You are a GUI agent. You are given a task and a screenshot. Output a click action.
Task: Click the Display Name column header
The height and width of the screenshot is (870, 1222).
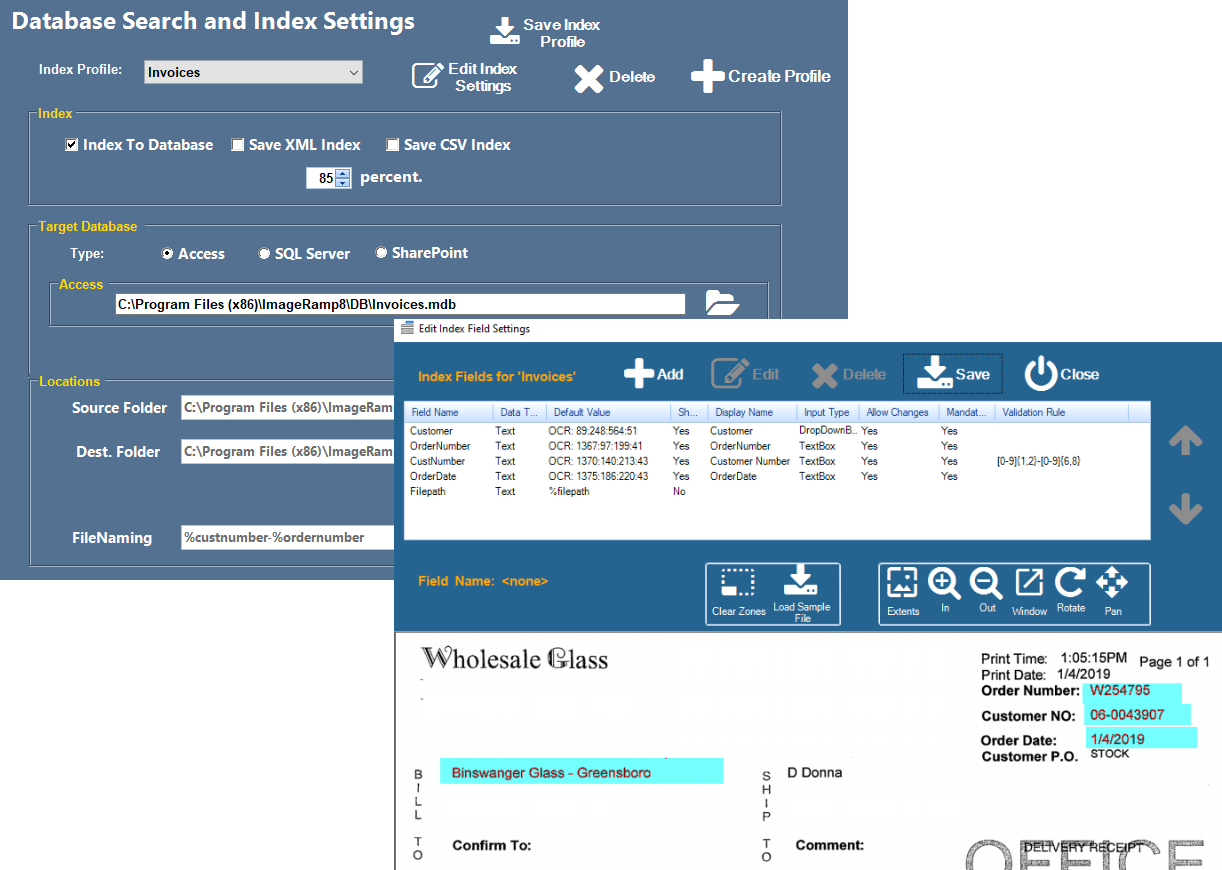tap(752, 412)
